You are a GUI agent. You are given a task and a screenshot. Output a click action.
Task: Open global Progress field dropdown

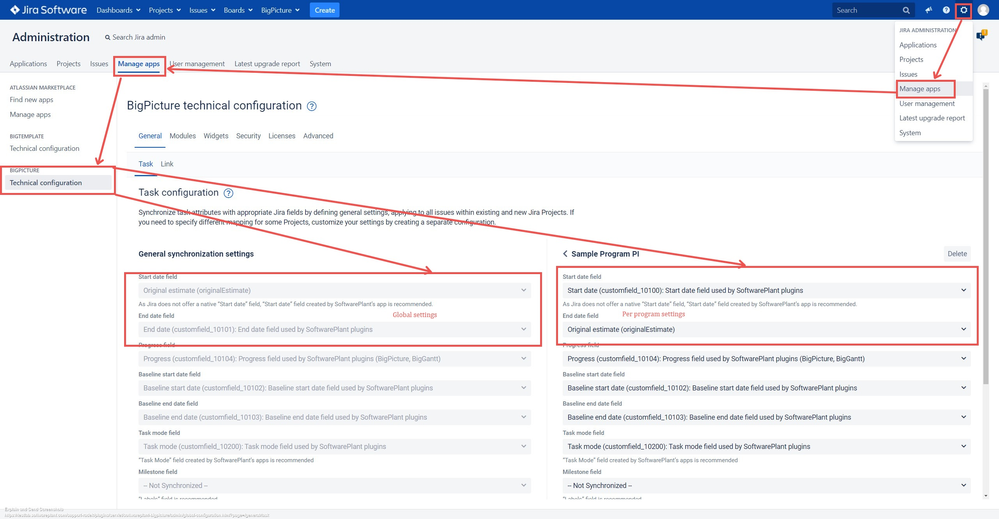pyautogui.click(x=334, y=359)
